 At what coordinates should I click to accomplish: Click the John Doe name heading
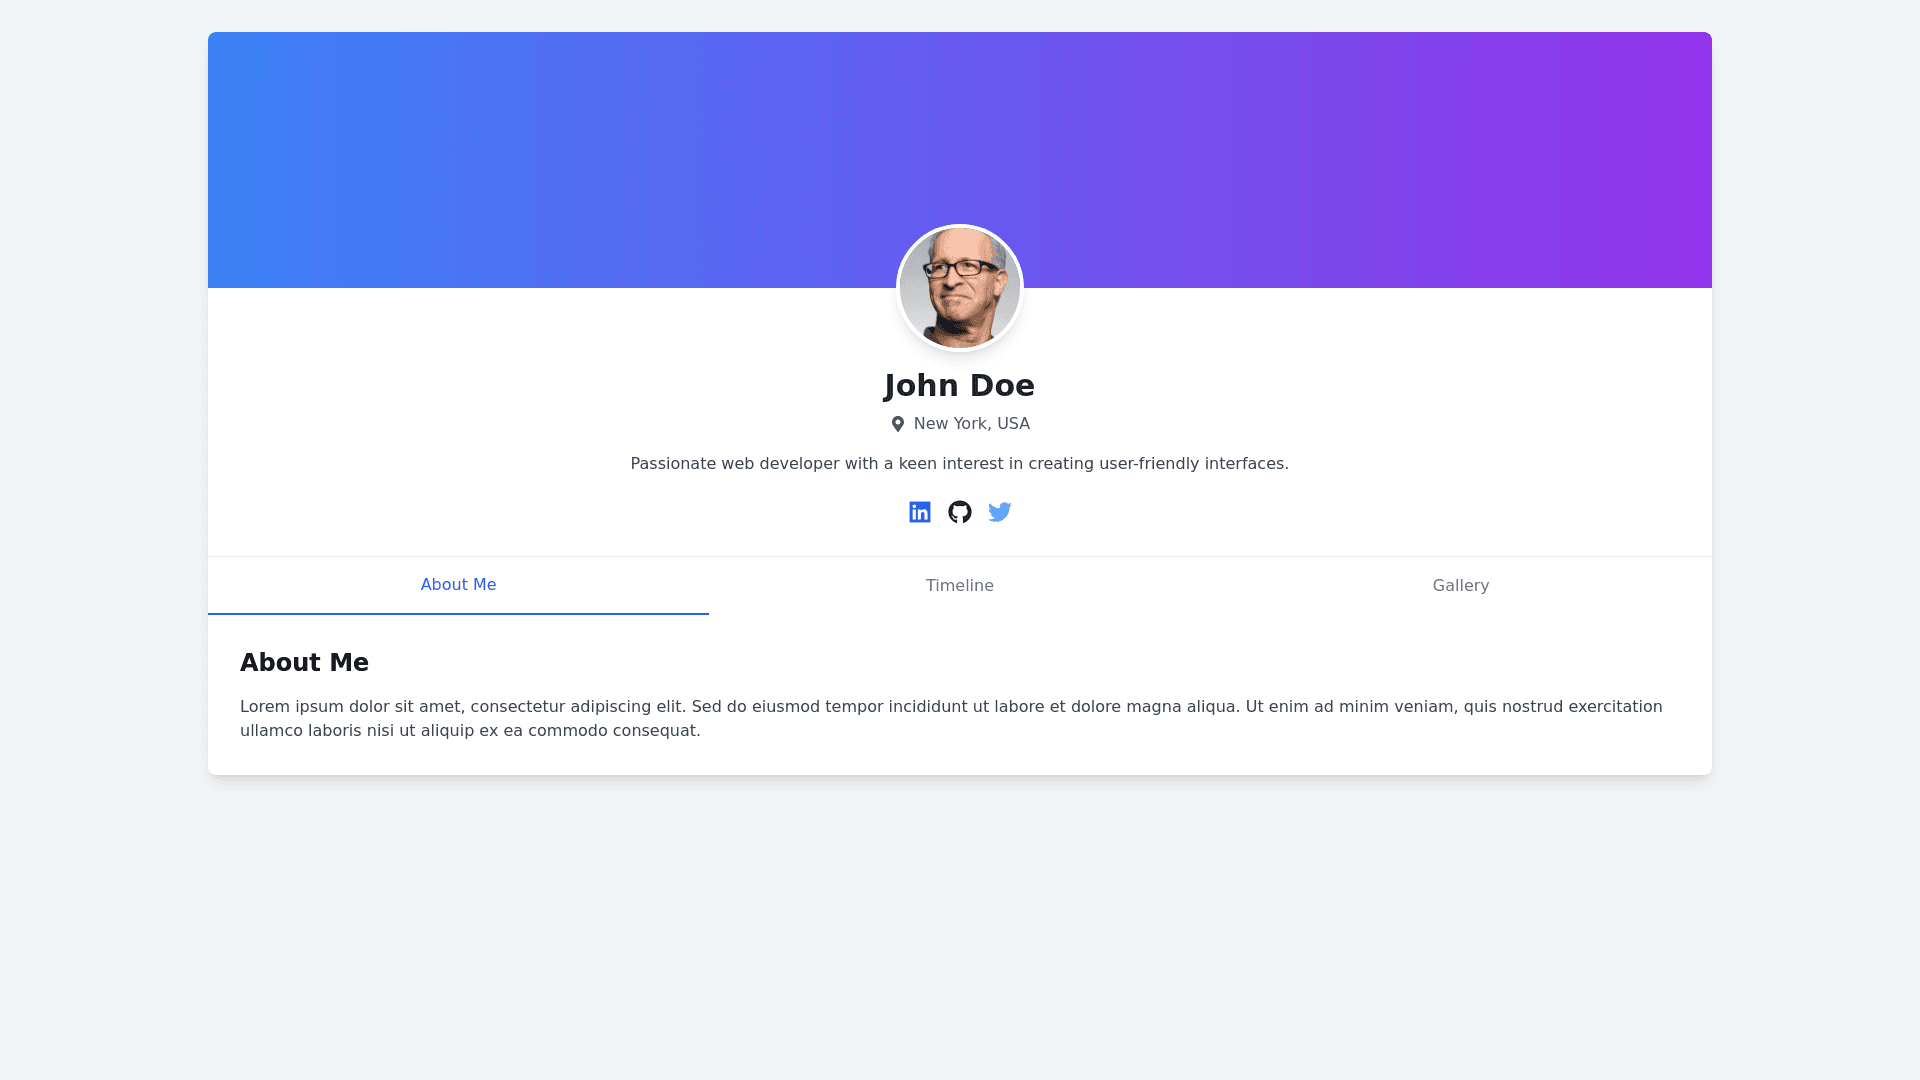click(959, 385)
